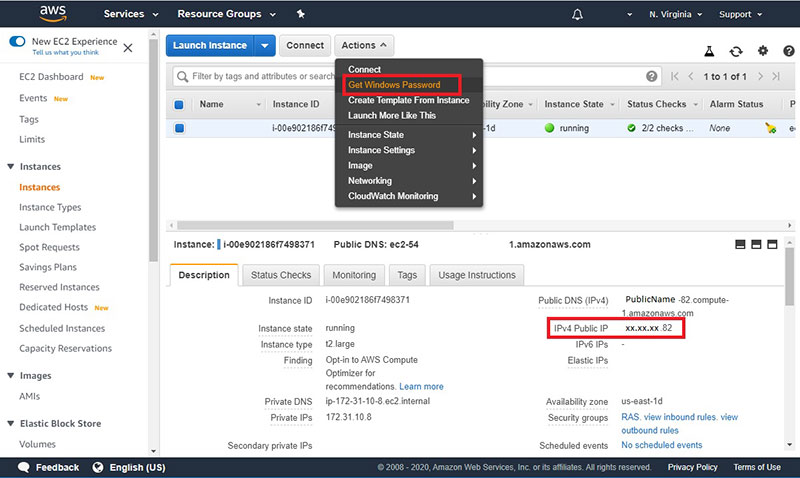Choose Launch More Like This

point(392,115)
